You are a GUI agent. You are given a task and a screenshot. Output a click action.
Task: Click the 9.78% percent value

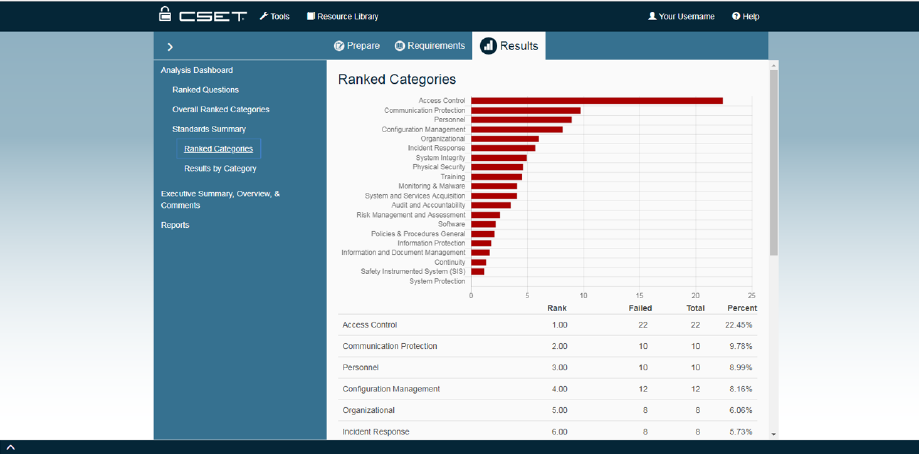[743, 346]
